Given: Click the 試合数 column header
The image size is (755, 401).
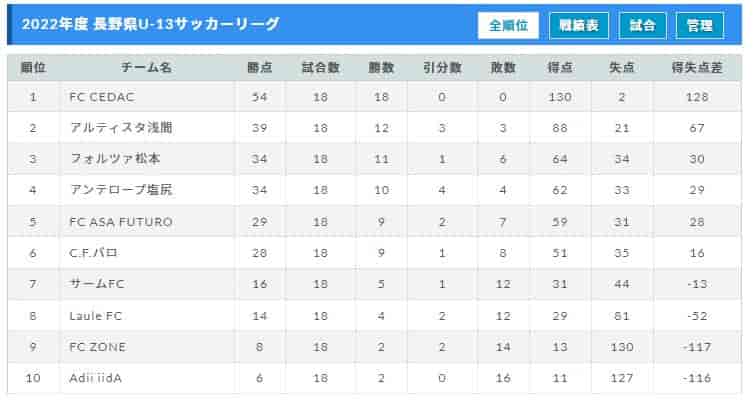Looking at the screenshot, I should (320, 68).
